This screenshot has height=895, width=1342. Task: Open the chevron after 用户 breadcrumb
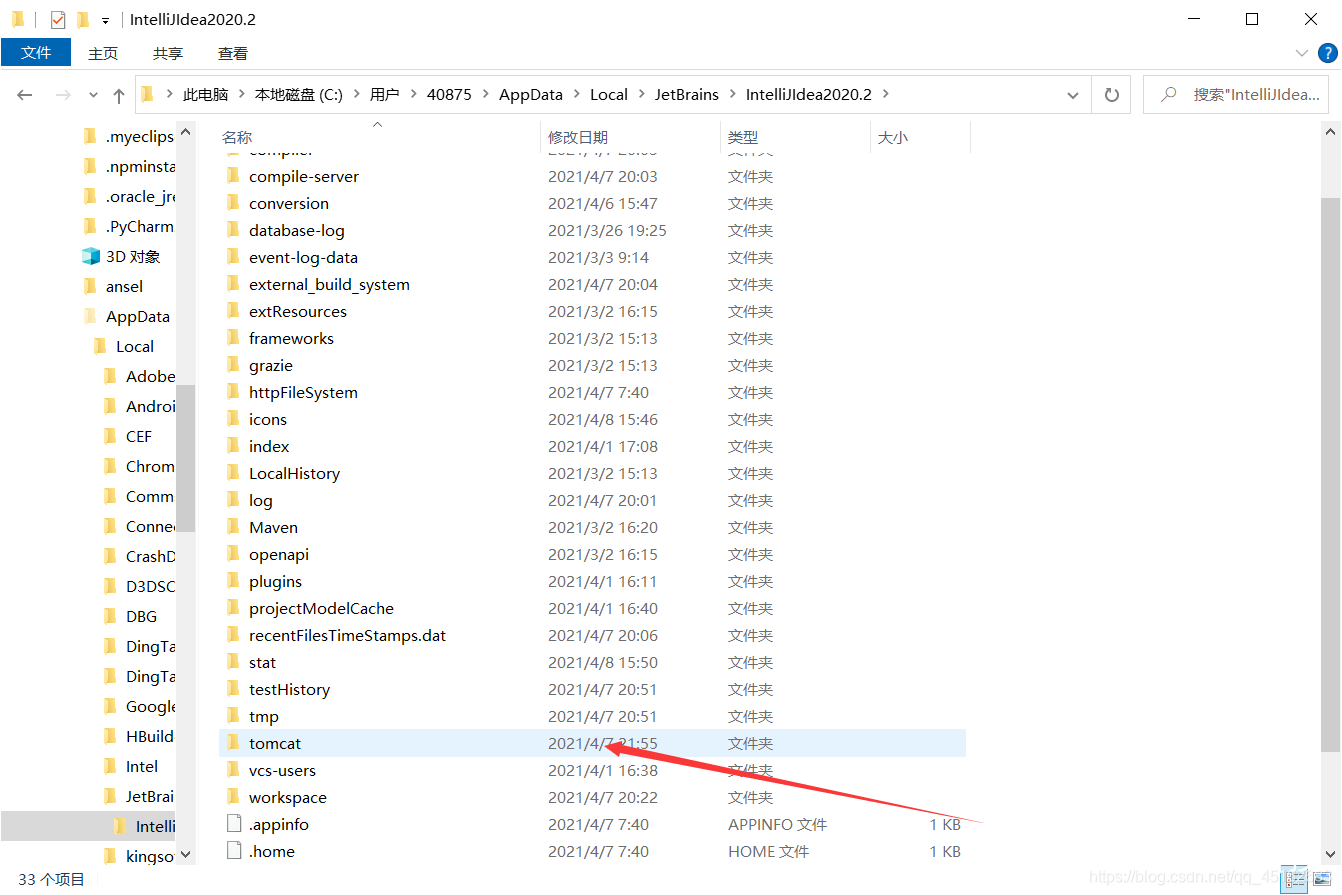(x=412, y=95)
